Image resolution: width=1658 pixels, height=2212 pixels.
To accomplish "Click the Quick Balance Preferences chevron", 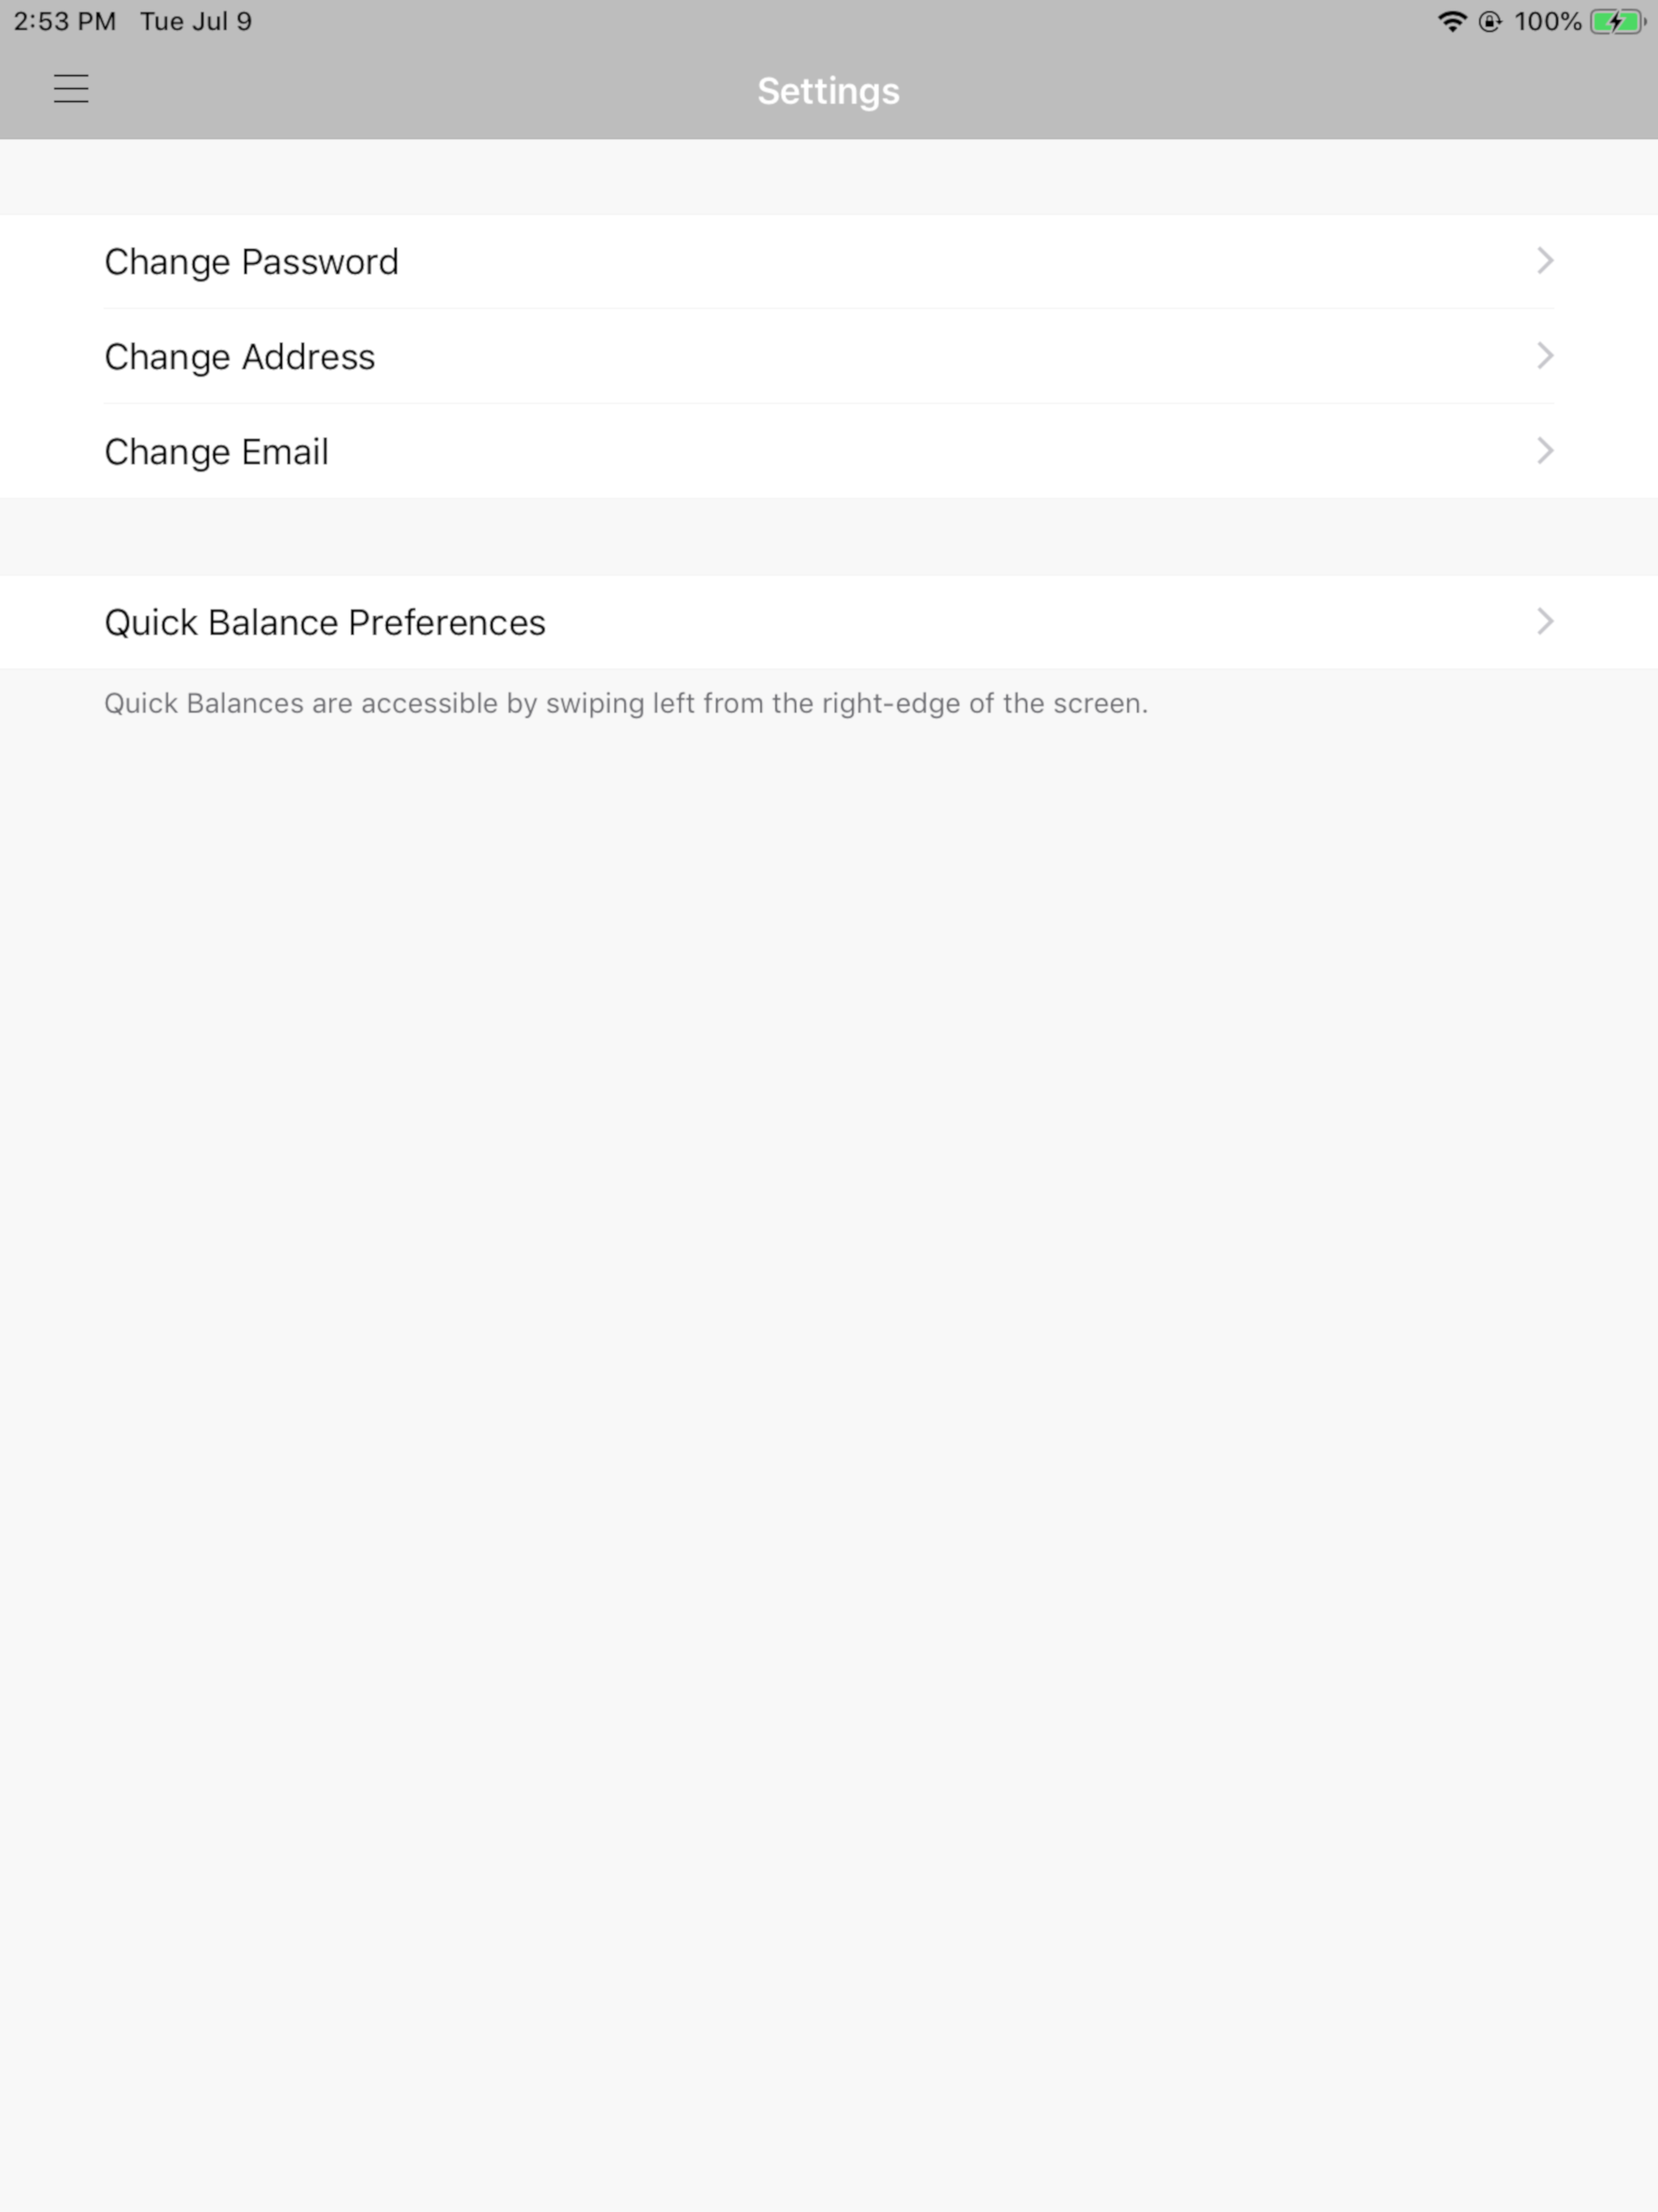I will [x=1545, y=622].
